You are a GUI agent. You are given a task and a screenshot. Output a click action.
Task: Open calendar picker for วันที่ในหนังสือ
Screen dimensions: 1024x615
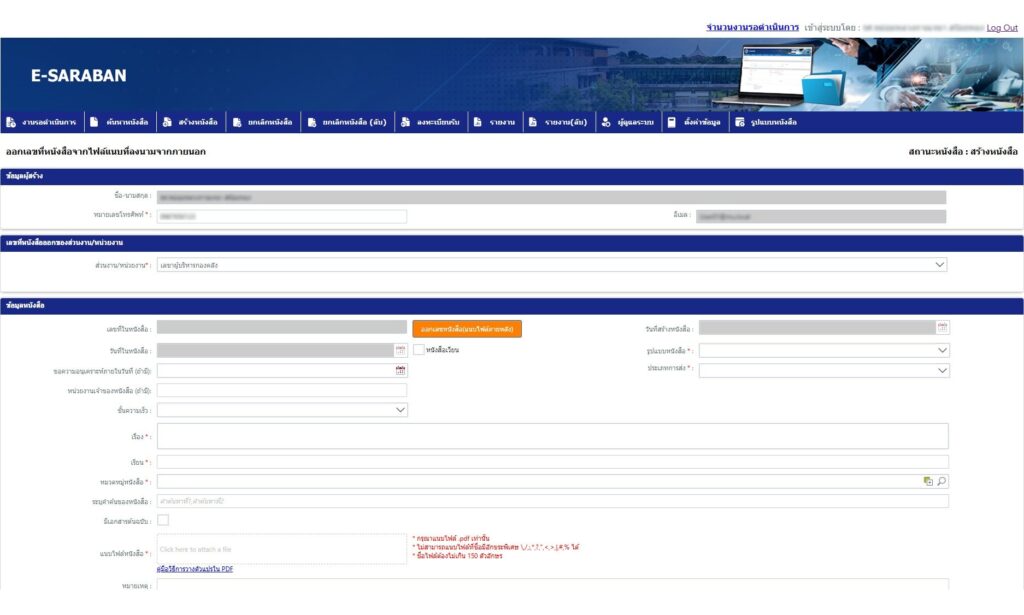coord(400,350)
